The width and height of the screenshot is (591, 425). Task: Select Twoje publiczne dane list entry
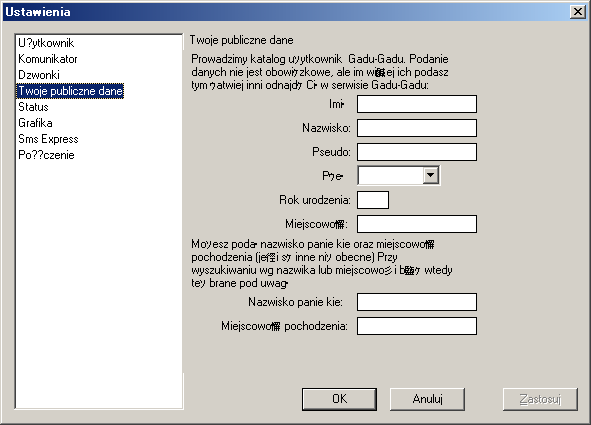tap(70, 91)
